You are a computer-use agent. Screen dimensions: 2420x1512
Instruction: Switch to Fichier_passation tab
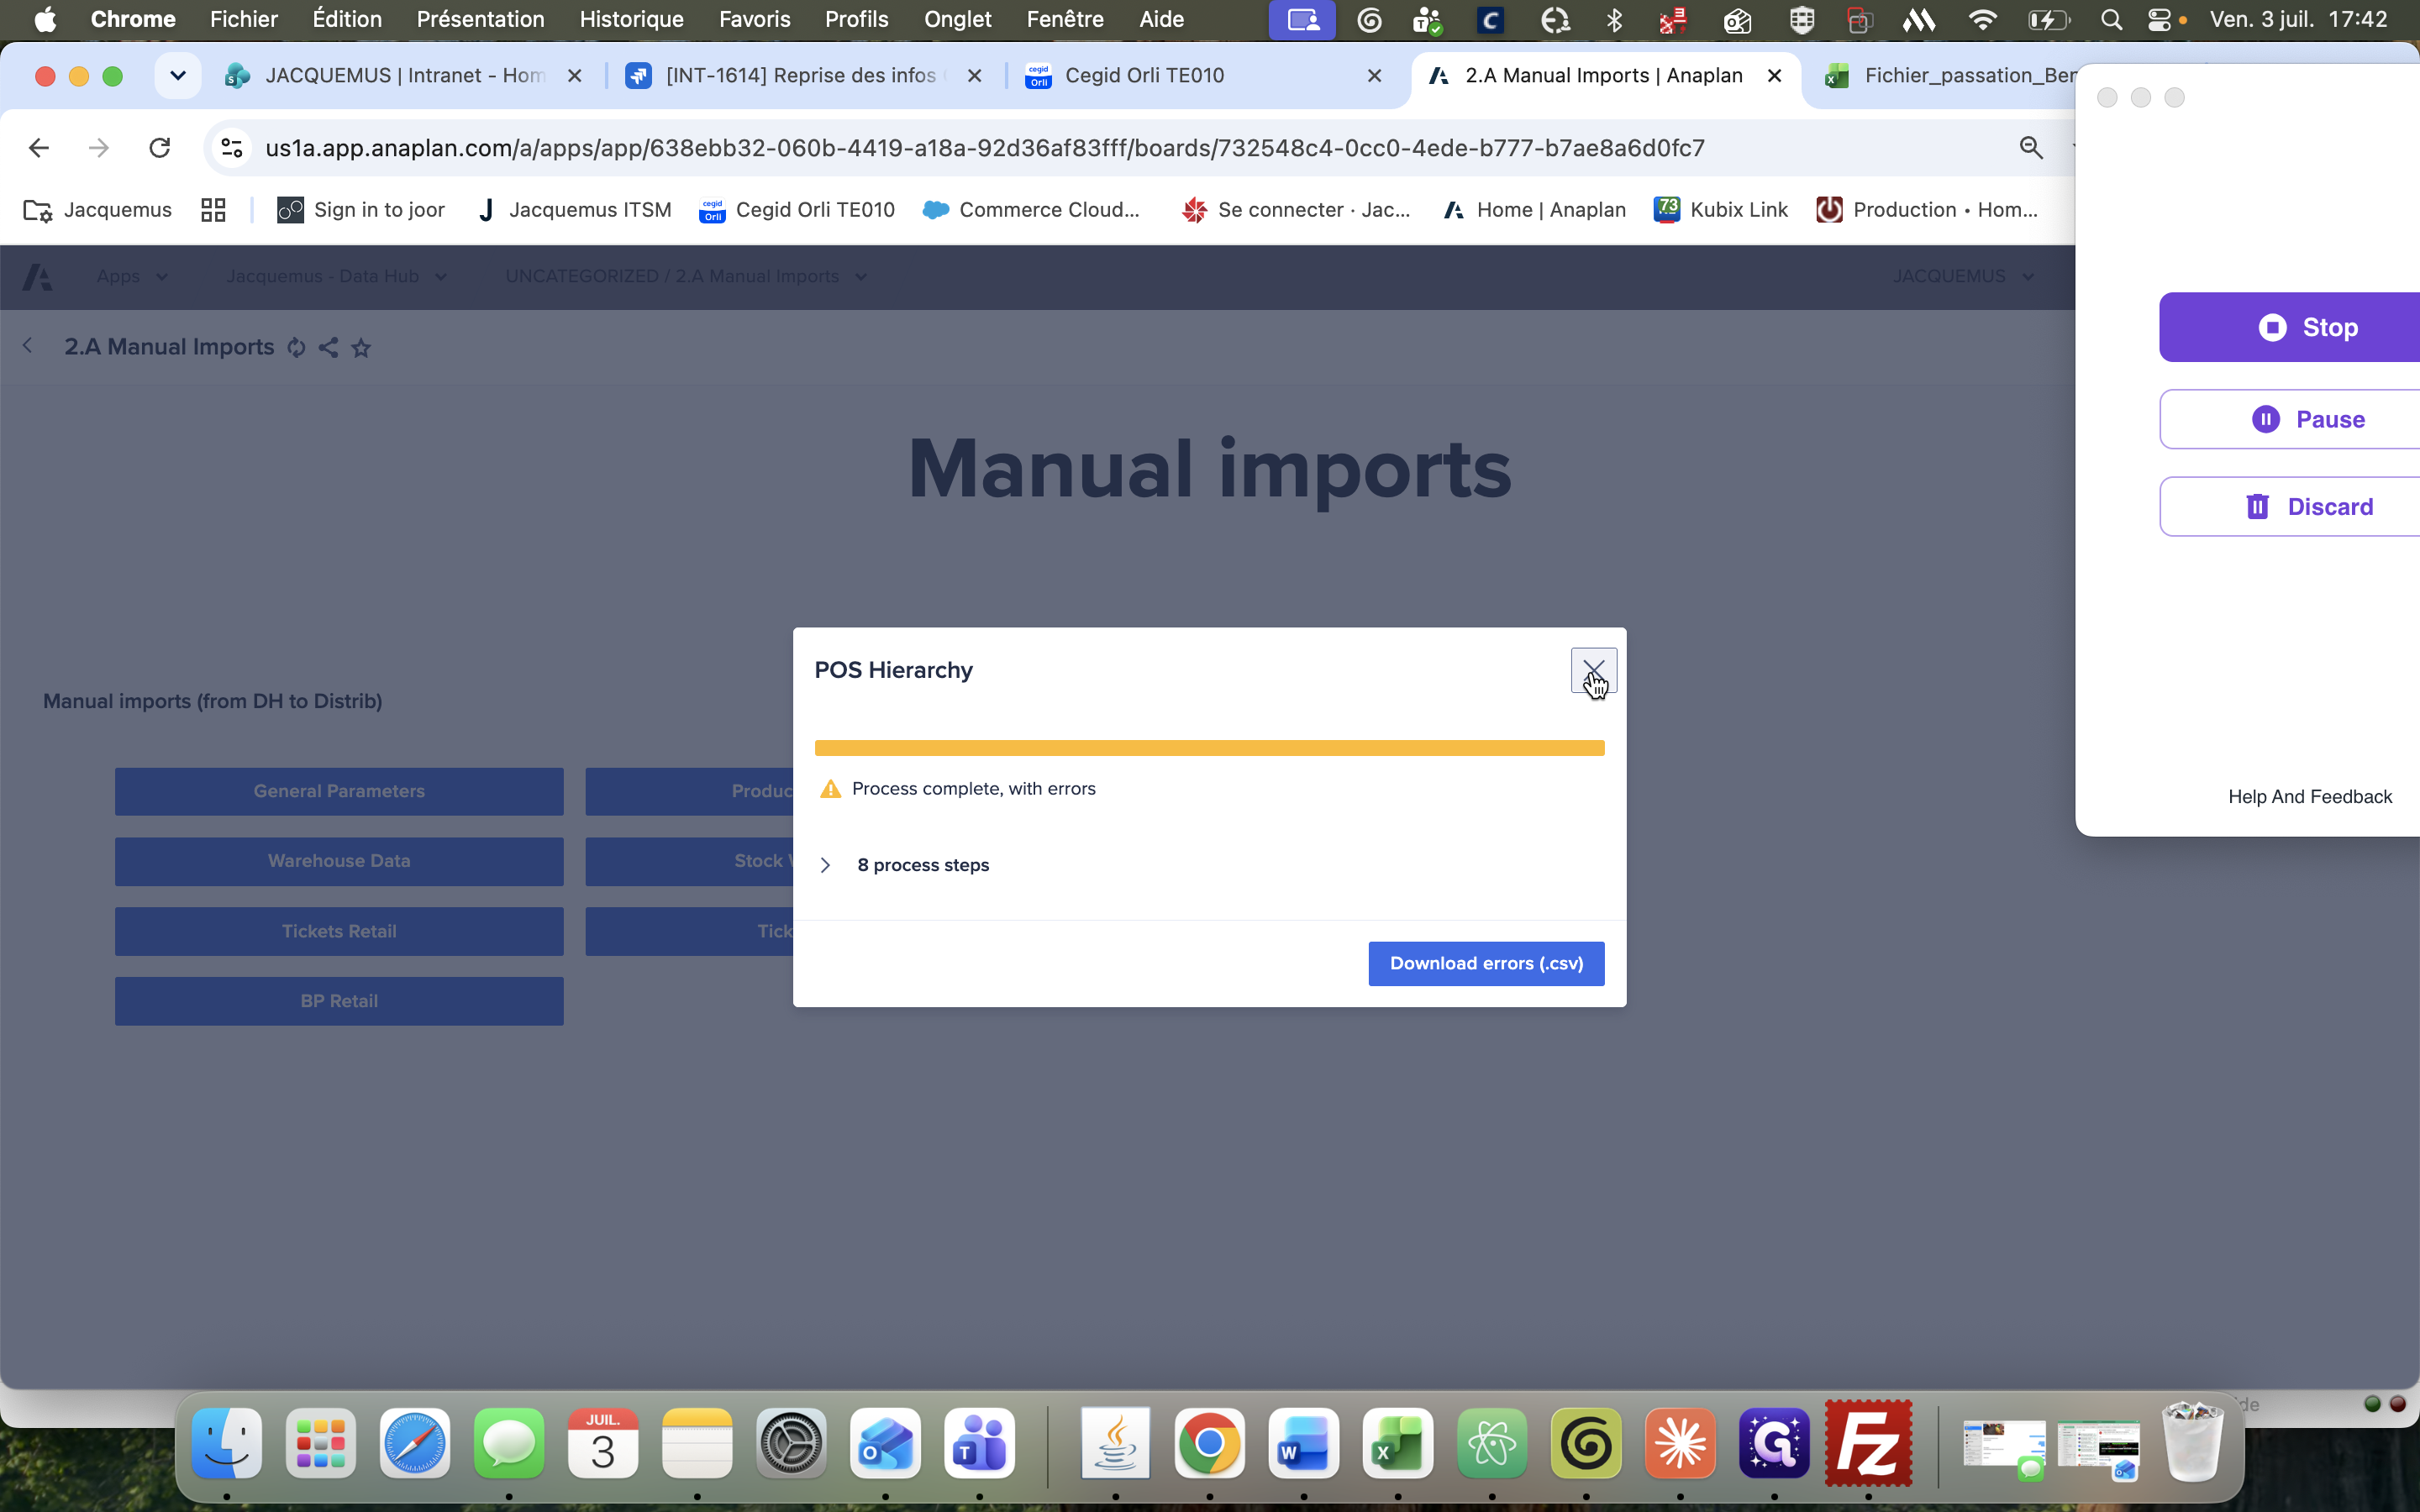click(1950, 76)
